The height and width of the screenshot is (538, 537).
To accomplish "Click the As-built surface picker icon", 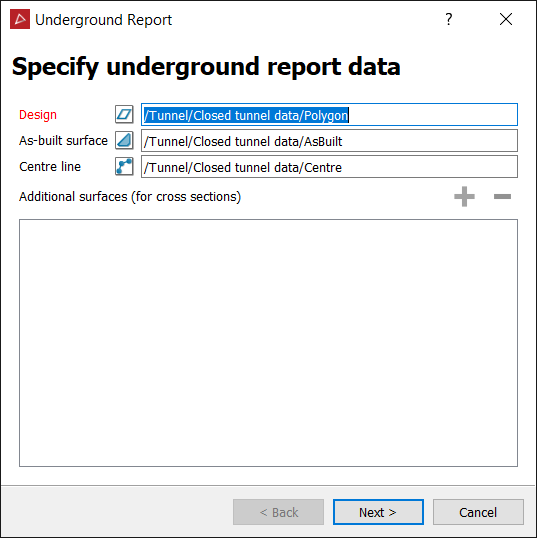I will click(x=124, y=140).
